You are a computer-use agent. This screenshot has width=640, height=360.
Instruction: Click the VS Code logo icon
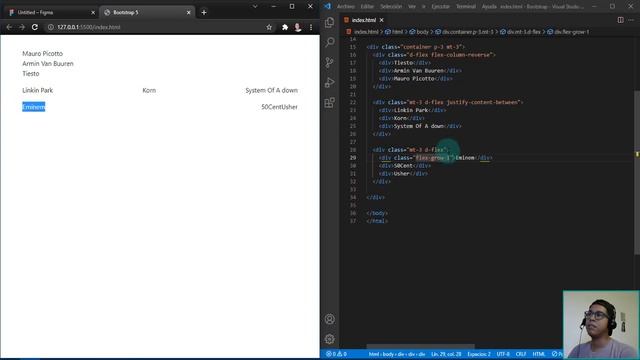point(327,6)
